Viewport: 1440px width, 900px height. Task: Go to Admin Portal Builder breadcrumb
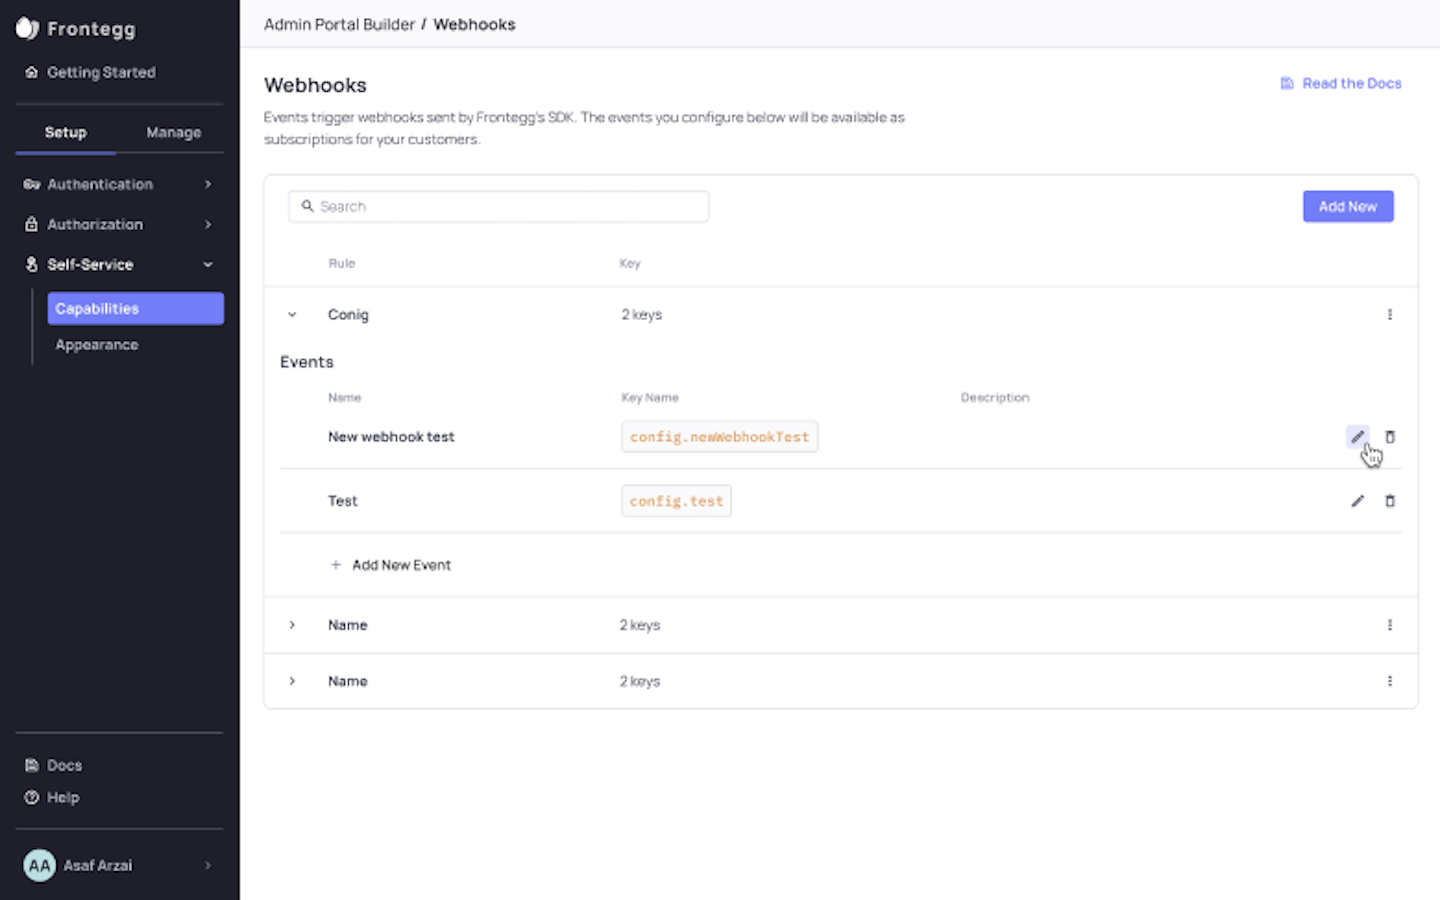[339, 24]
